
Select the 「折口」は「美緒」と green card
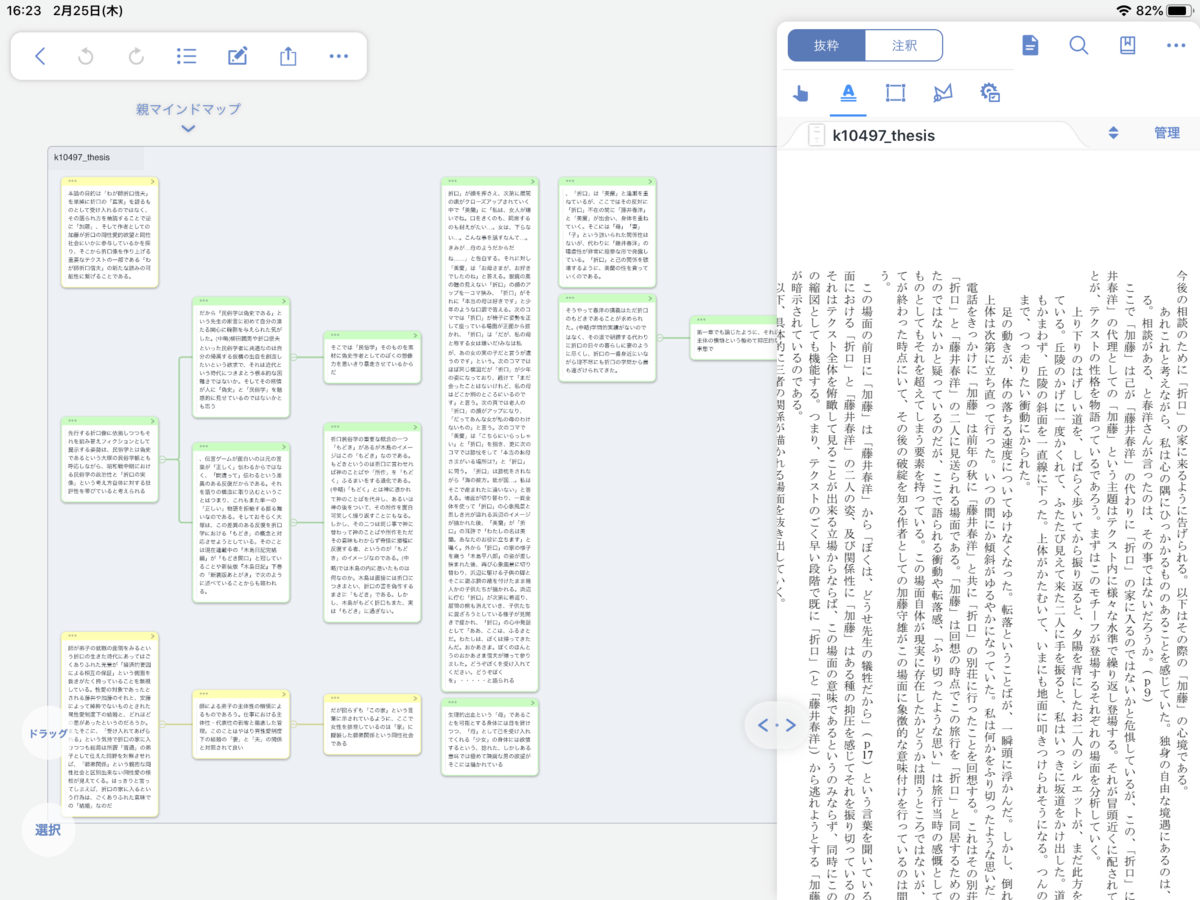[607, 232]
